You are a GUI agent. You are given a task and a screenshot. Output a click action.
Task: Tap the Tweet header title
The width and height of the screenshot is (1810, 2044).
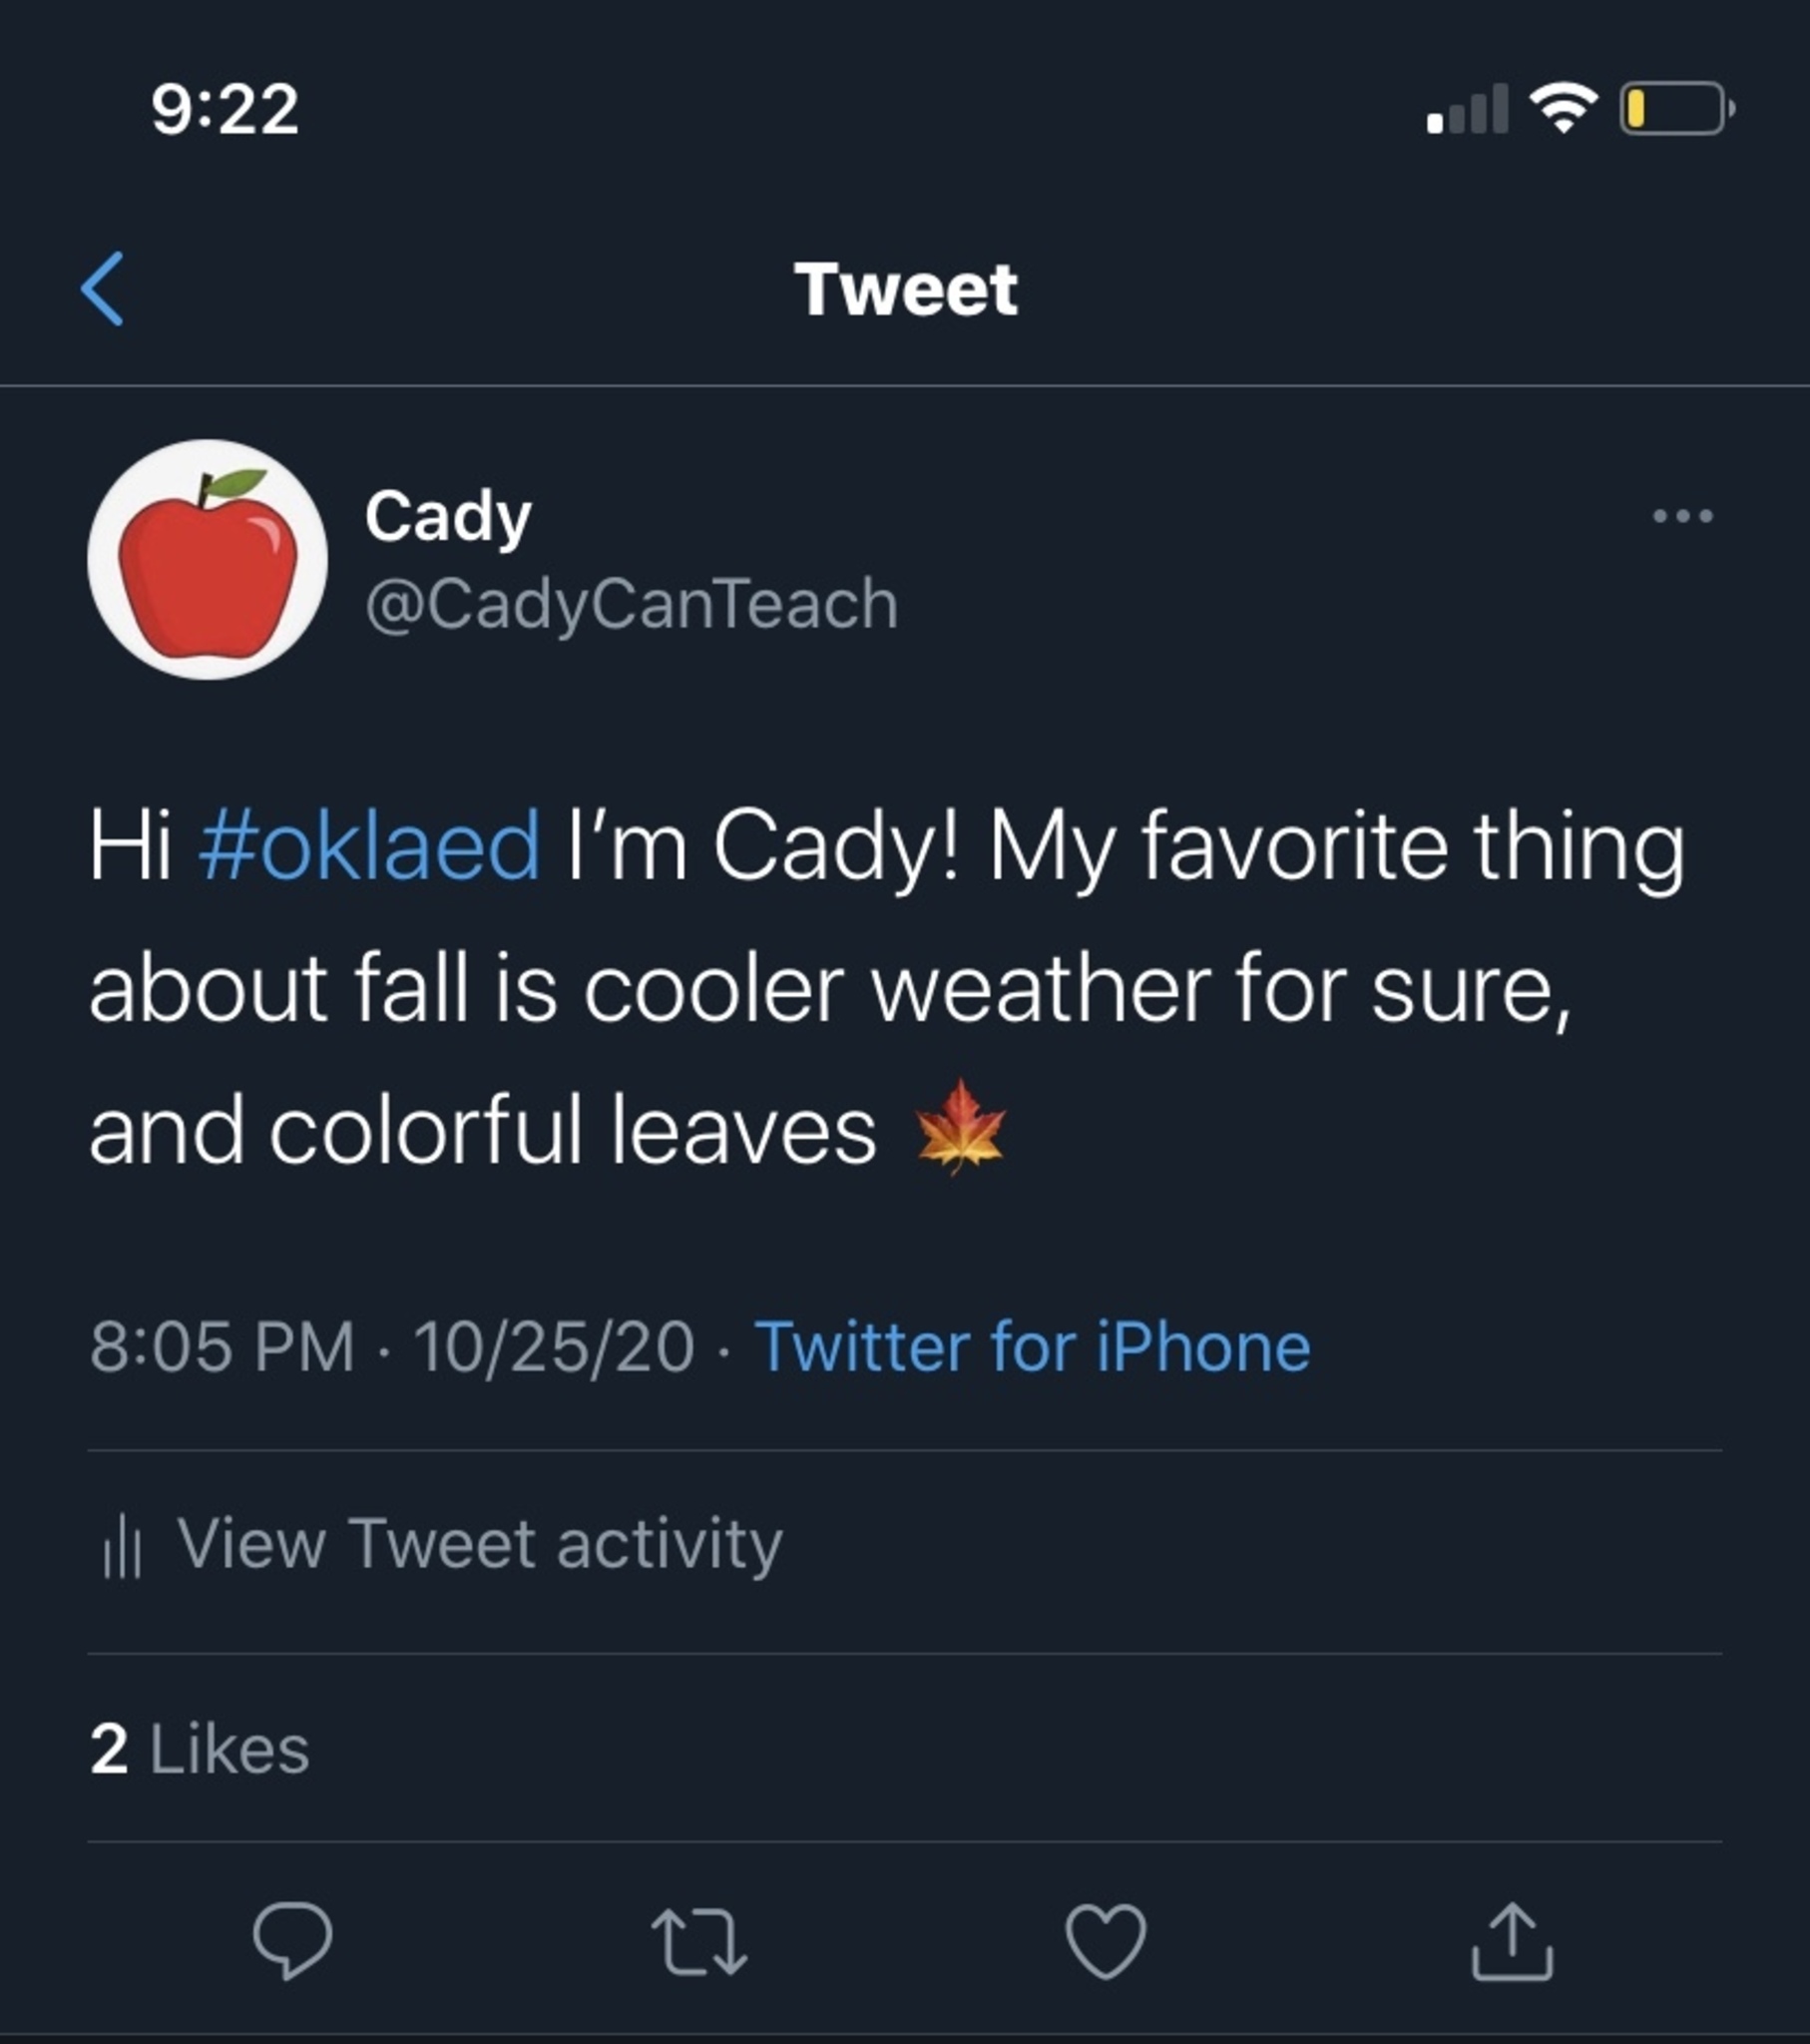coord(906,290)
